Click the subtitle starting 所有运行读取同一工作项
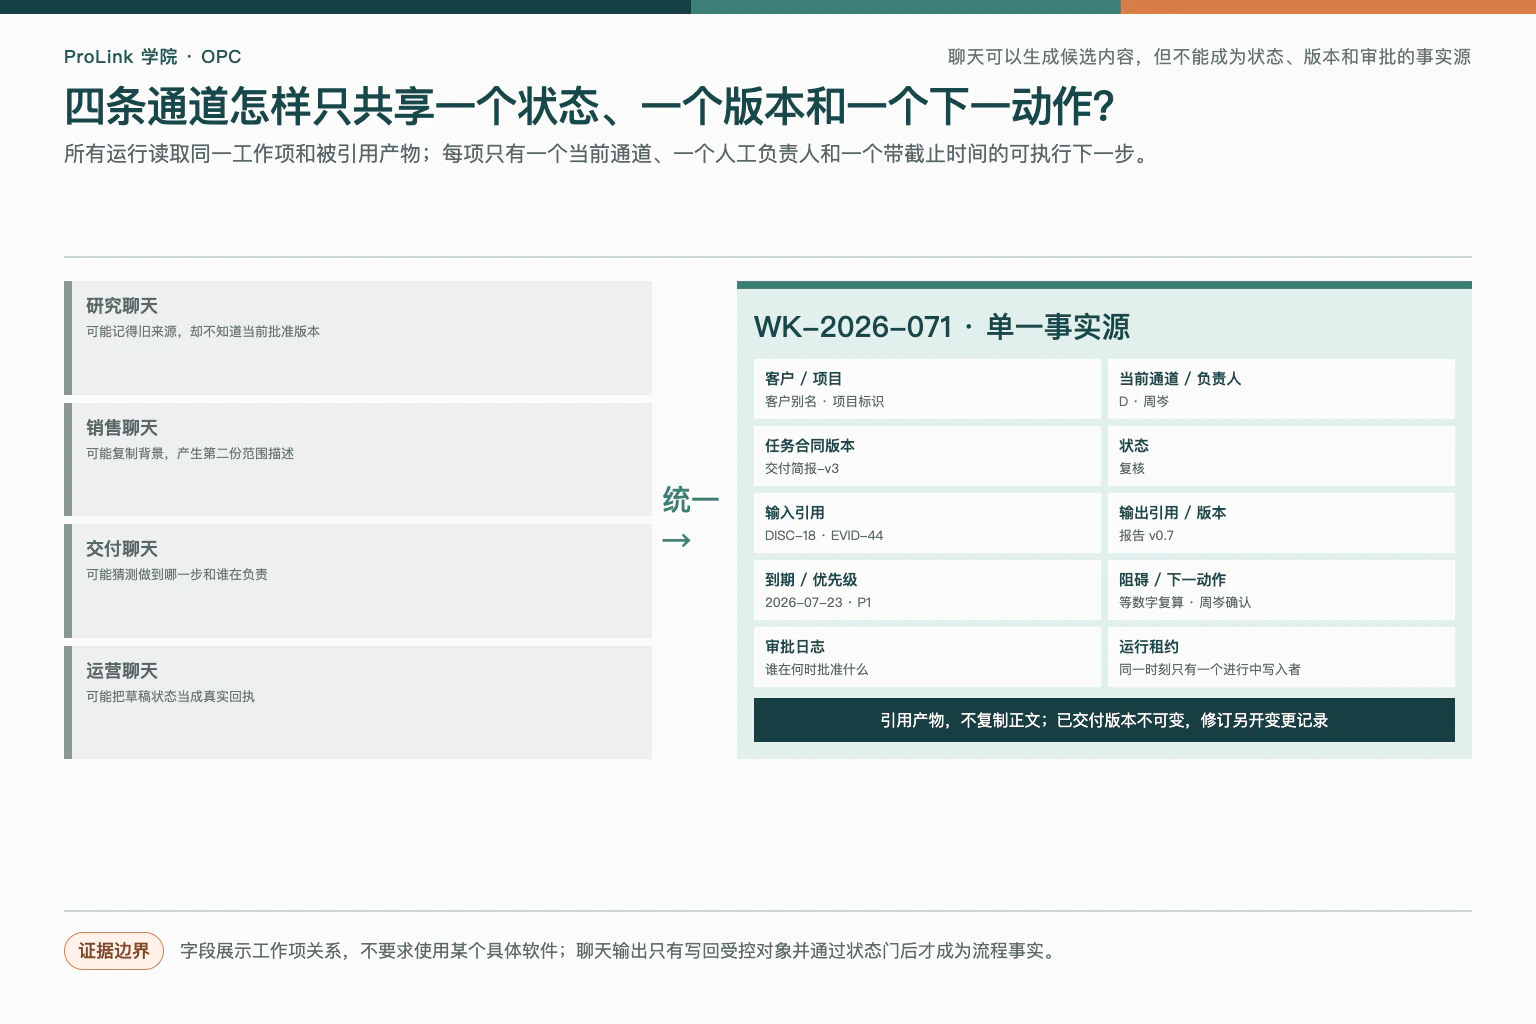Viewport: 1536px width, 1024px height. coord(609,154)
